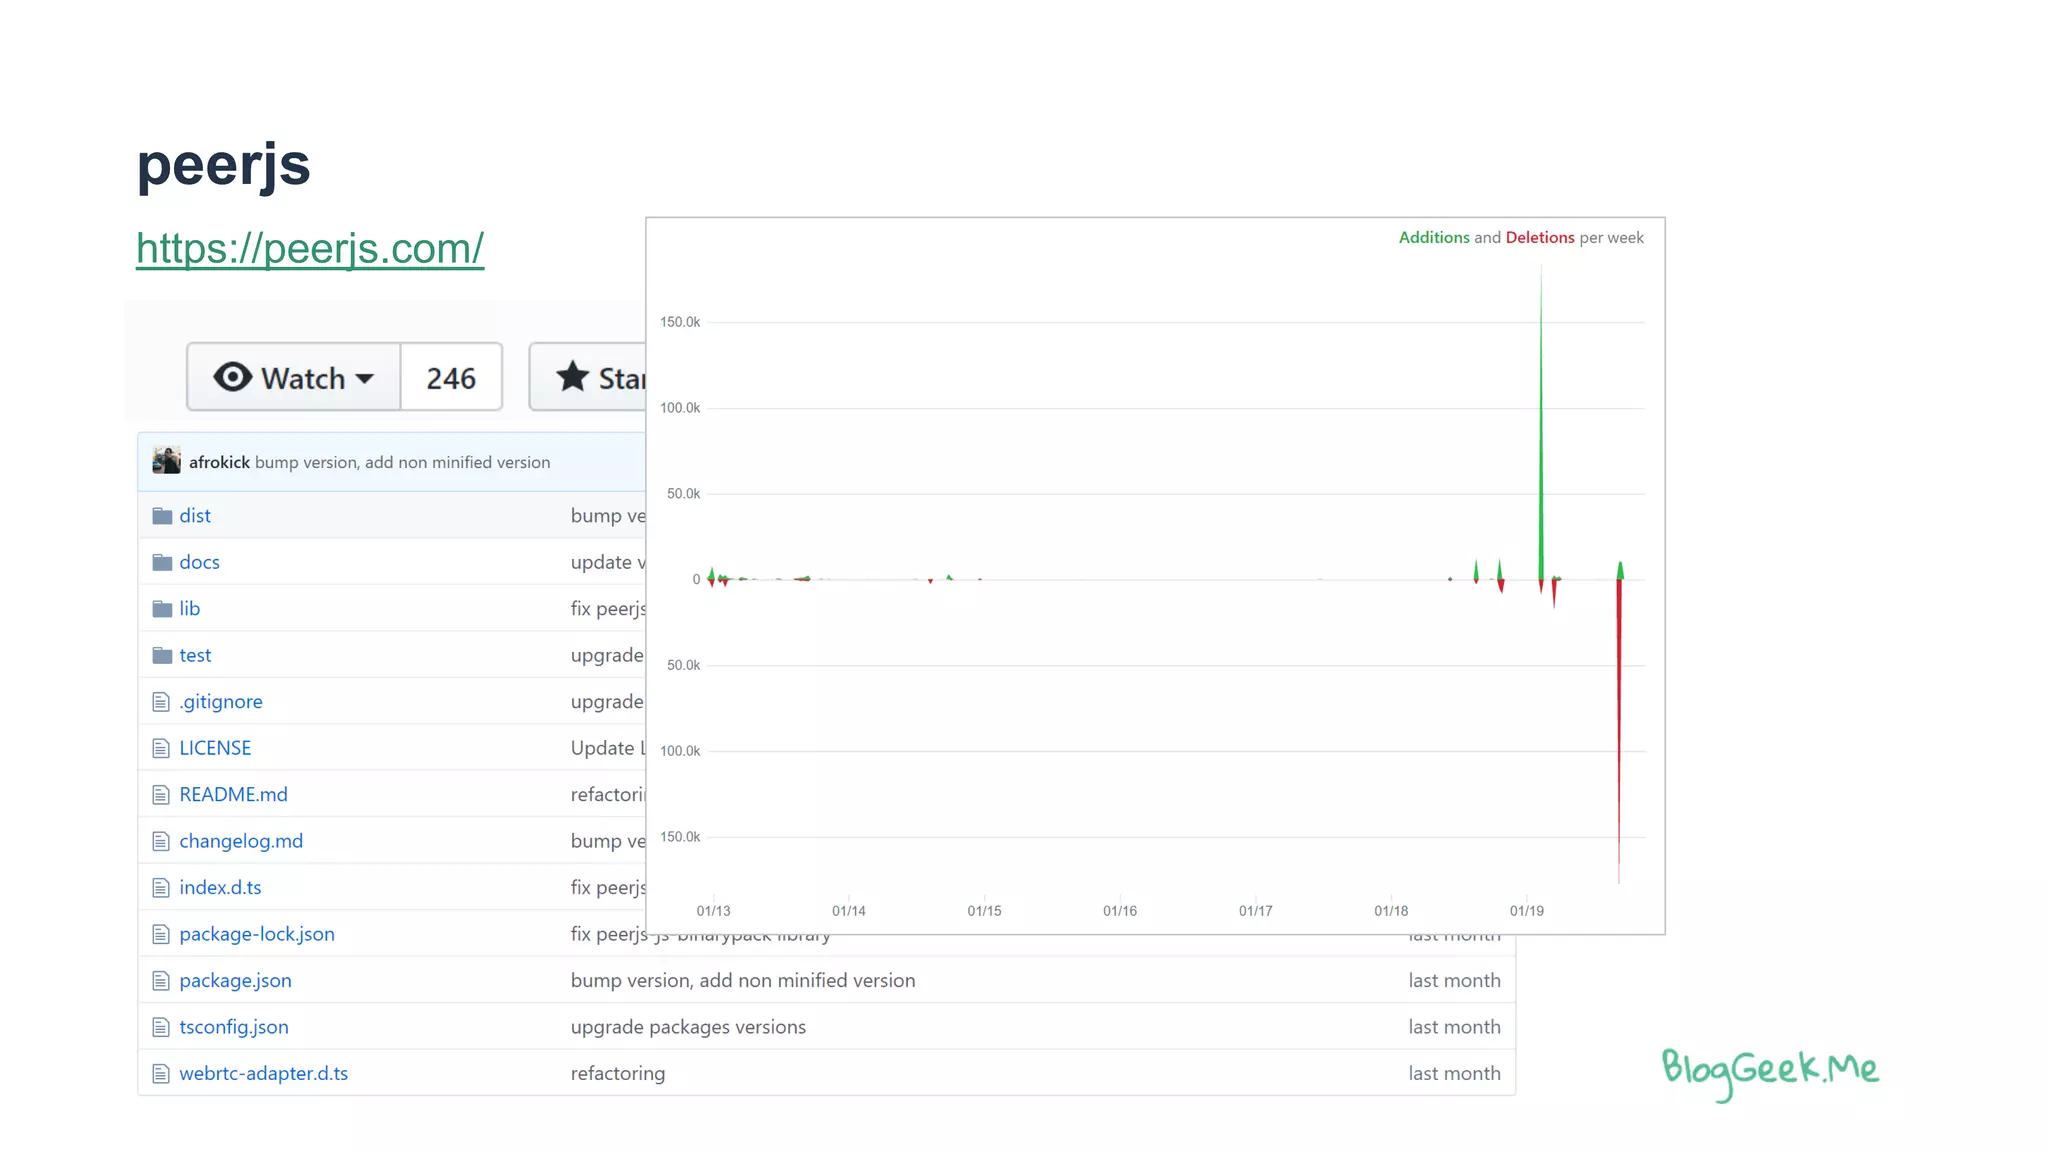
Task: Click the 01/19 x-axis label
Action: coord(1527,911)
